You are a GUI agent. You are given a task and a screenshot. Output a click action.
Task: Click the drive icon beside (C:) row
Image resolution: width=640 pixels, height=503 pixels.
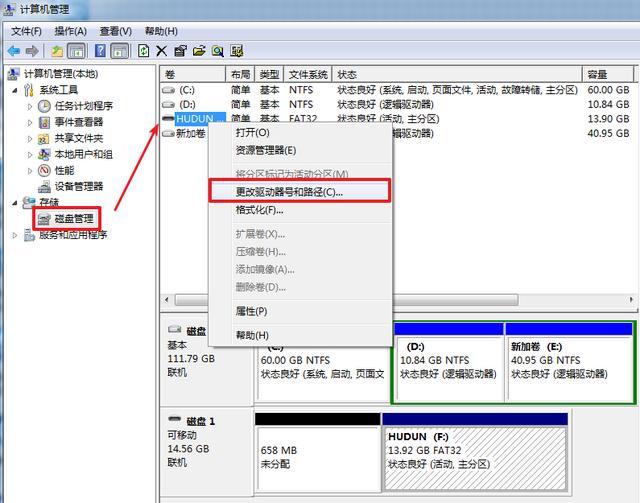(168, 90)
